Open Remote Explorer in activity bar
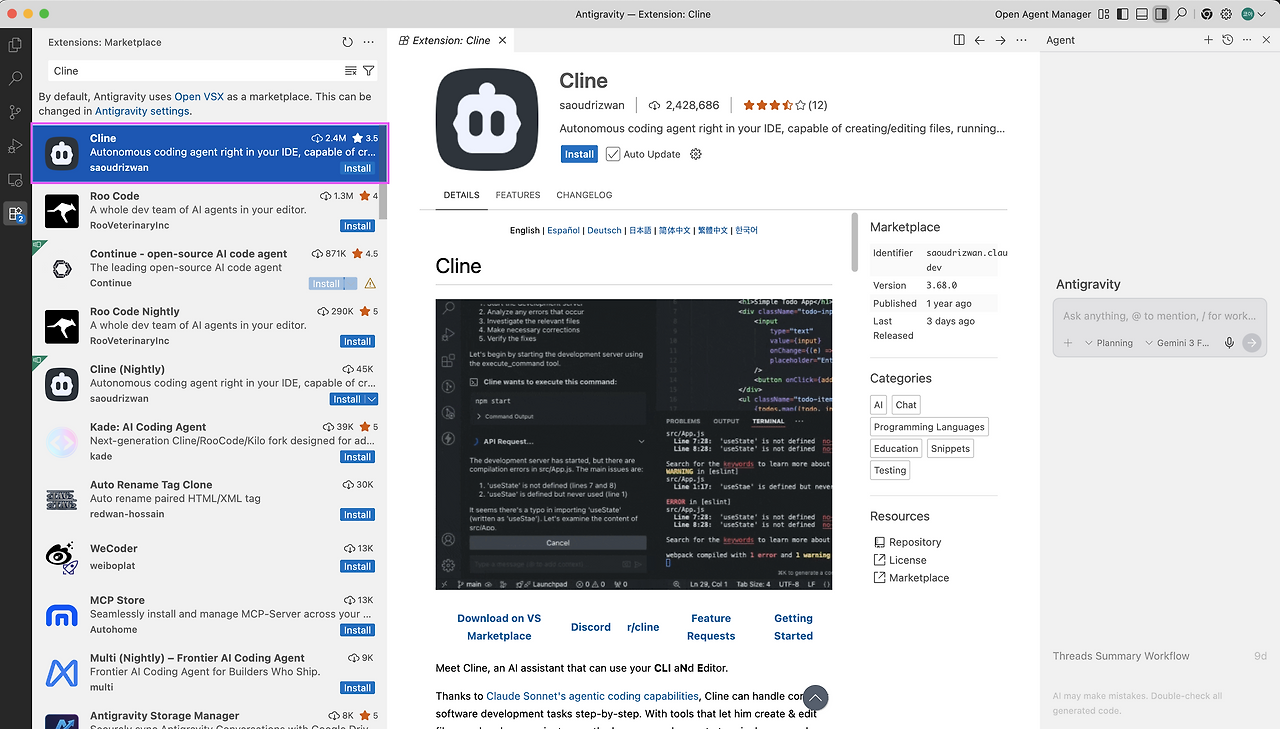This screenshot has width=1280, height=729. click(15, 180)
